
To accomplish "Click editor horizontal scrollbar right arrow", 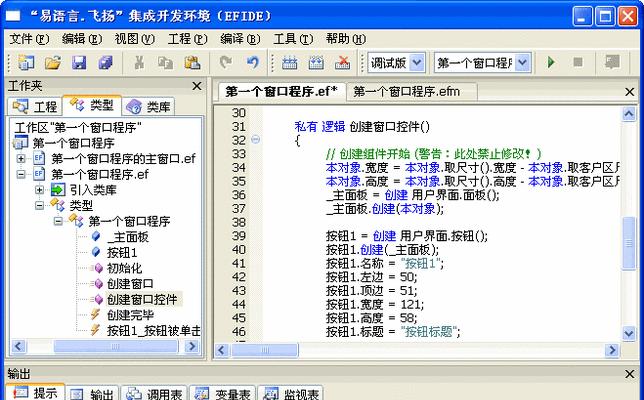I will pos(612,350).
